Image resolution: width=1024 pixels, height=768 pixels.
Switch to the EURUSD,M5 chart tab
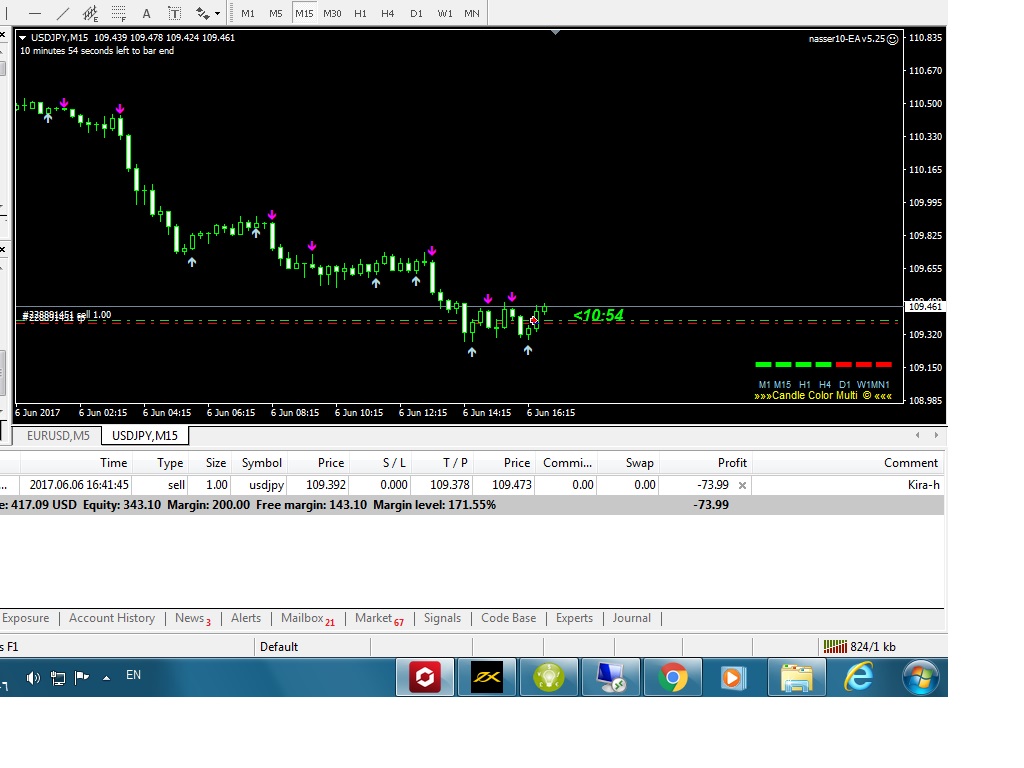click(58, 436)
